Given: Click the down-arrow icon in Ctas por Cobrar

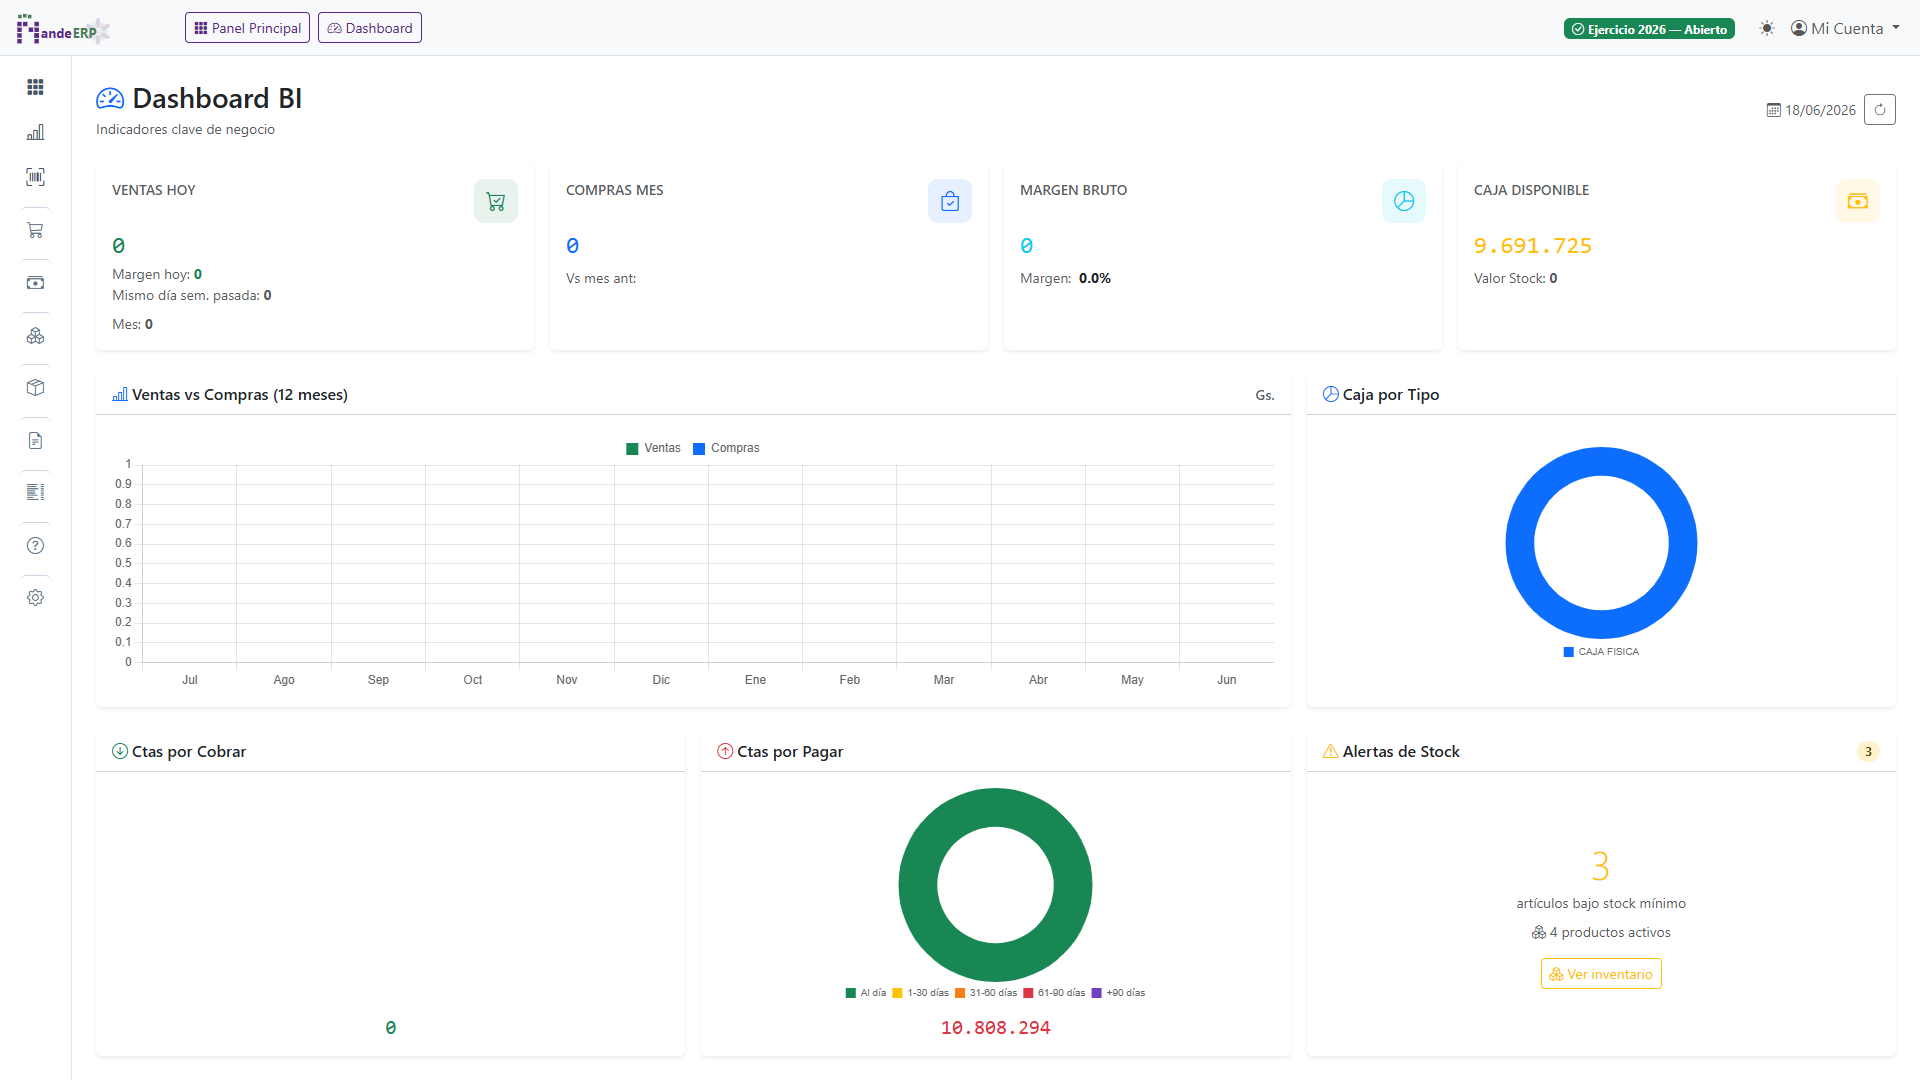Looking at the screenshot, I should pyautogui.click(x=120, y=751).
